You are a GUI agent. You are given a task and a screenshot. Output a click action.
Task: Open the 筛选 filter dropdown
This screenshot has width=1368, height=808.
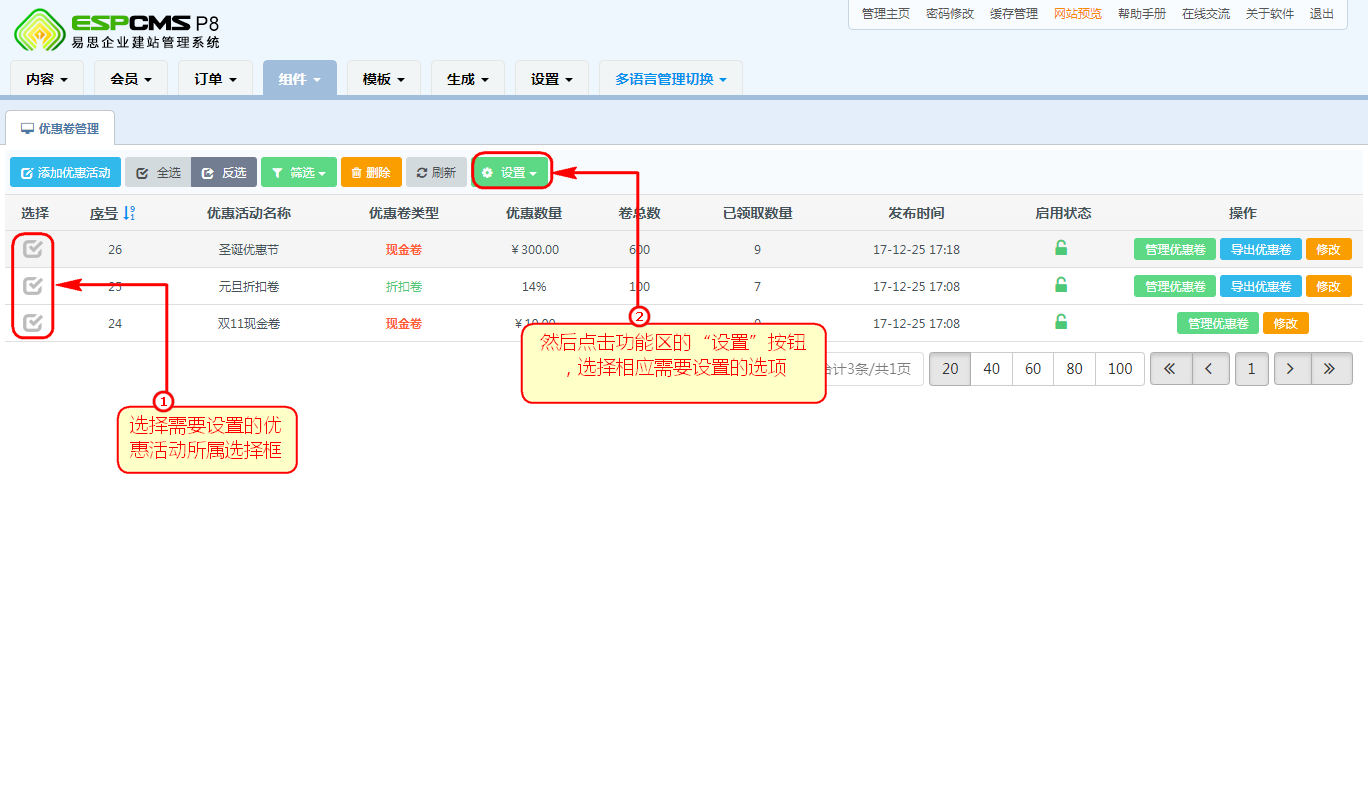(299, 173)
